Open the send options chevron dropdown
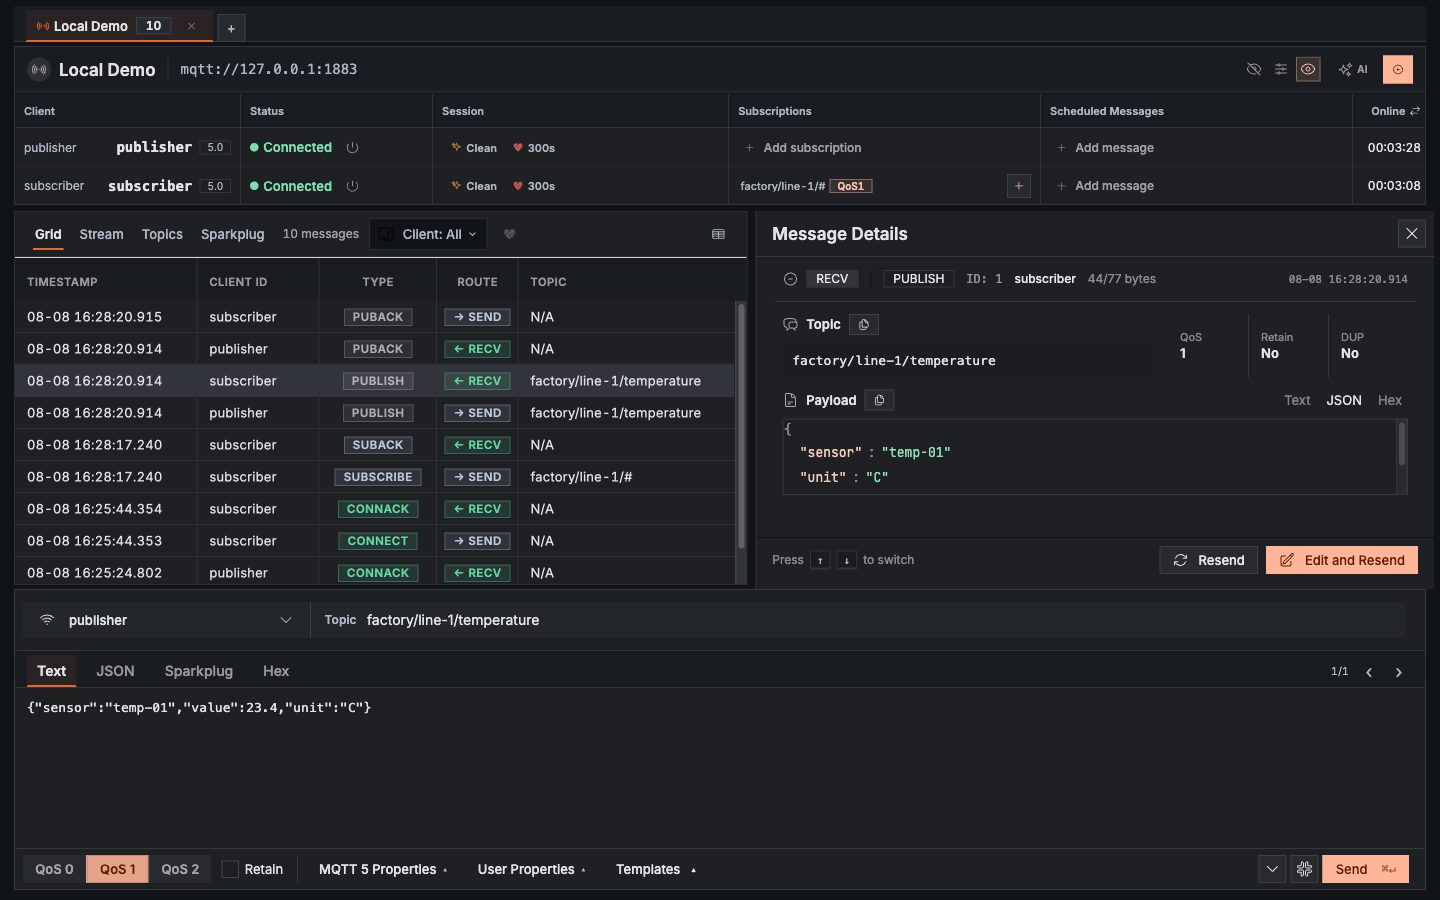This screenshot has height=900, width=1440. point(1272,869)
